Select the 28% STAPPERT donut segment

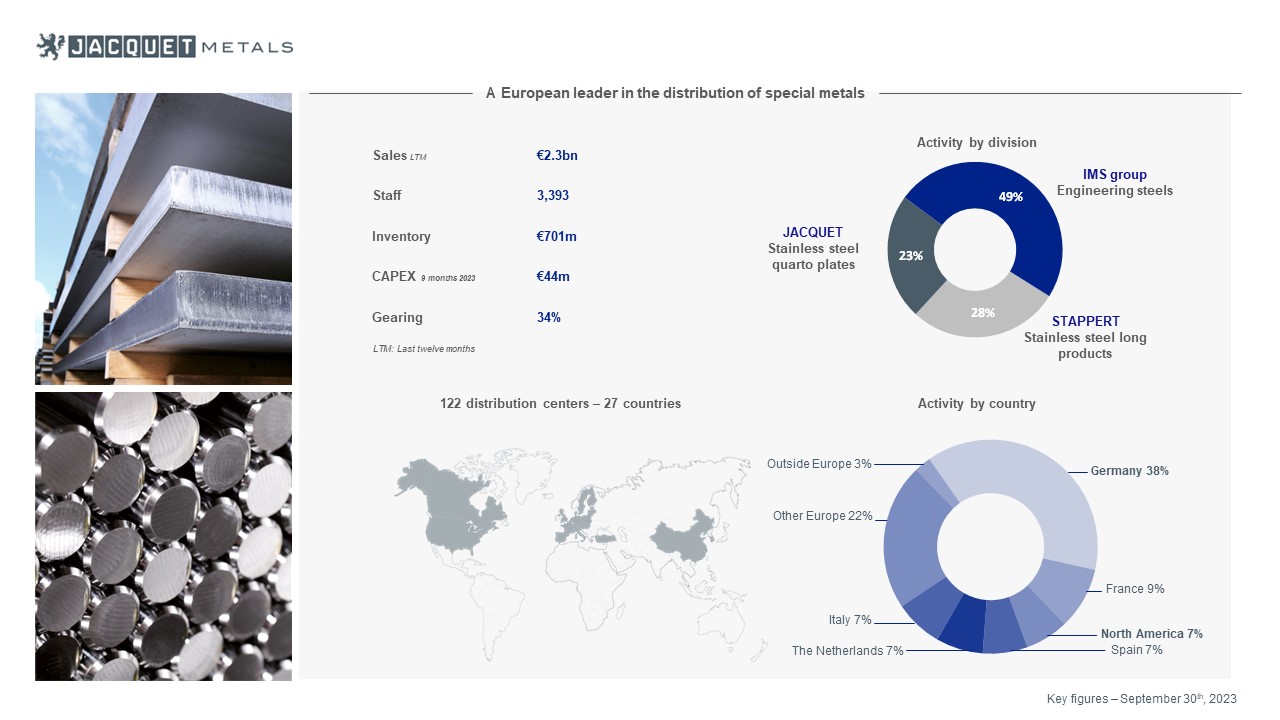[984, 311]
